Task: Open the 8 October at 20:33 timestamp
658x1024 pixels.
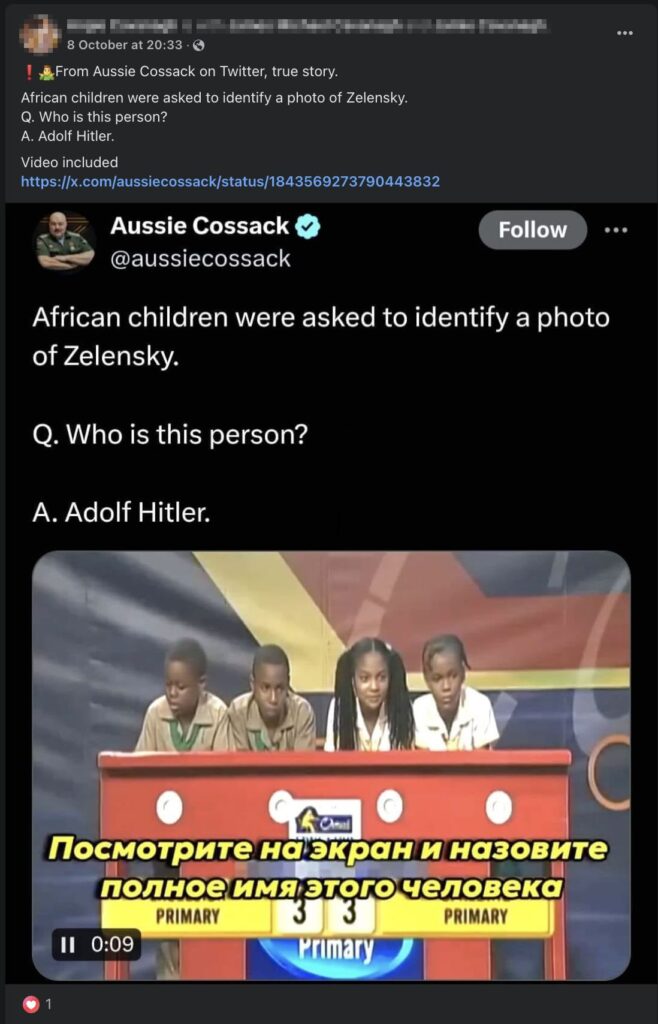Action: coord(125,45)
